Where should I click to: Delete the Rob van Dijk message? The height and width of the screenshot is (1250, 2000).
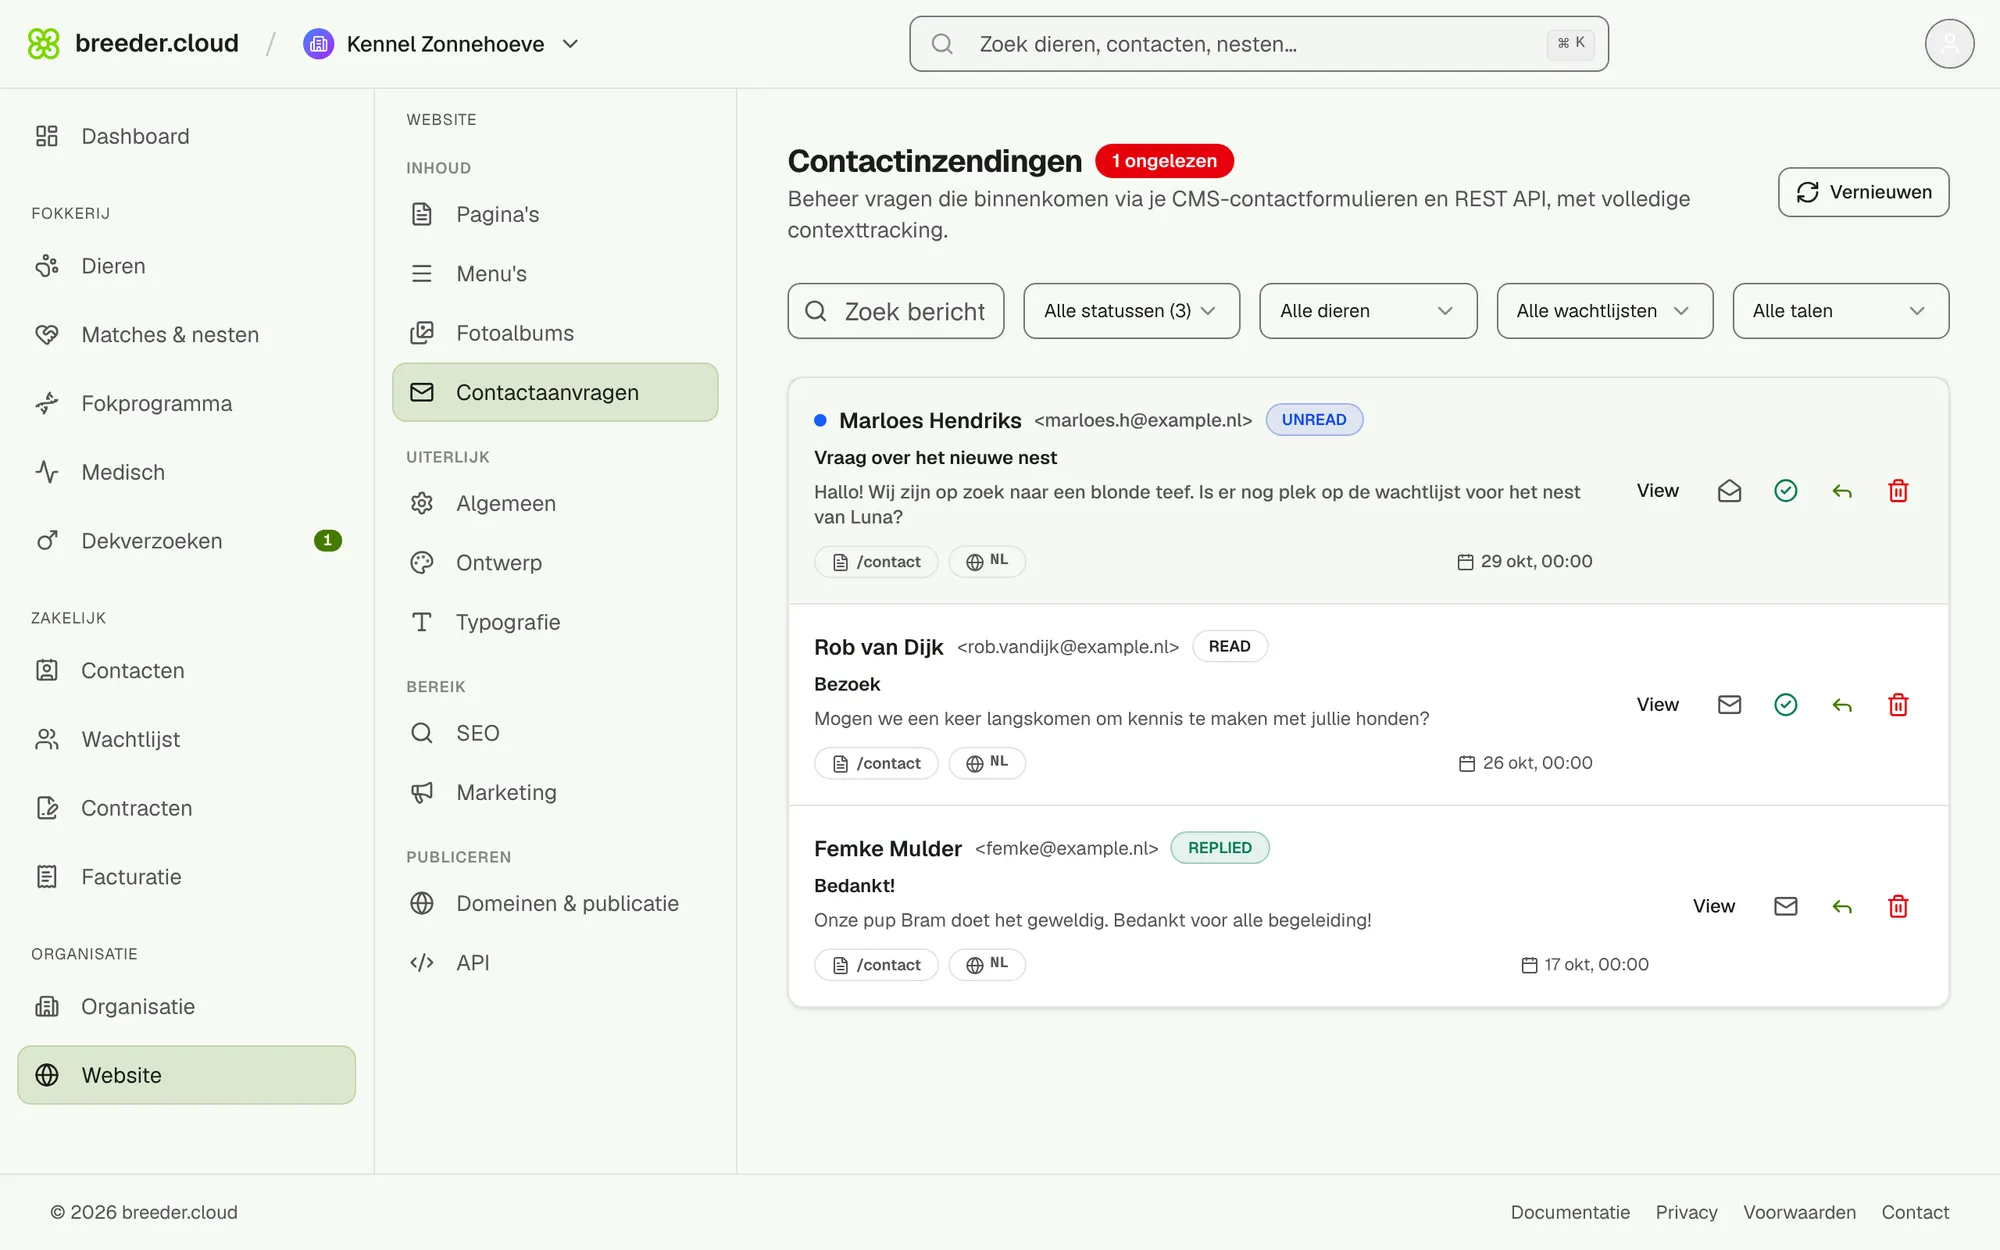(1898, 705)
